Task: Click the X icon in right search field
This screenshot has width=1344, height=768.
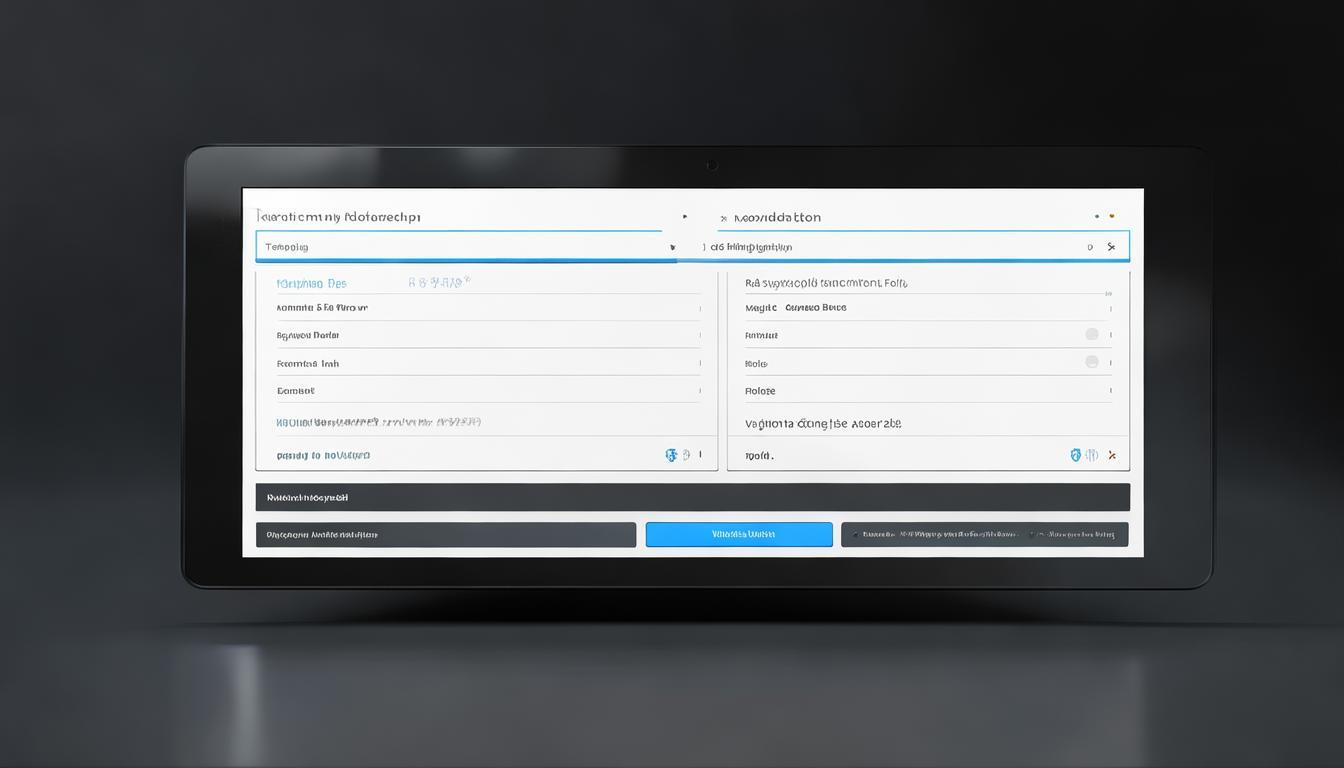Action: (x=1111, y=247)
